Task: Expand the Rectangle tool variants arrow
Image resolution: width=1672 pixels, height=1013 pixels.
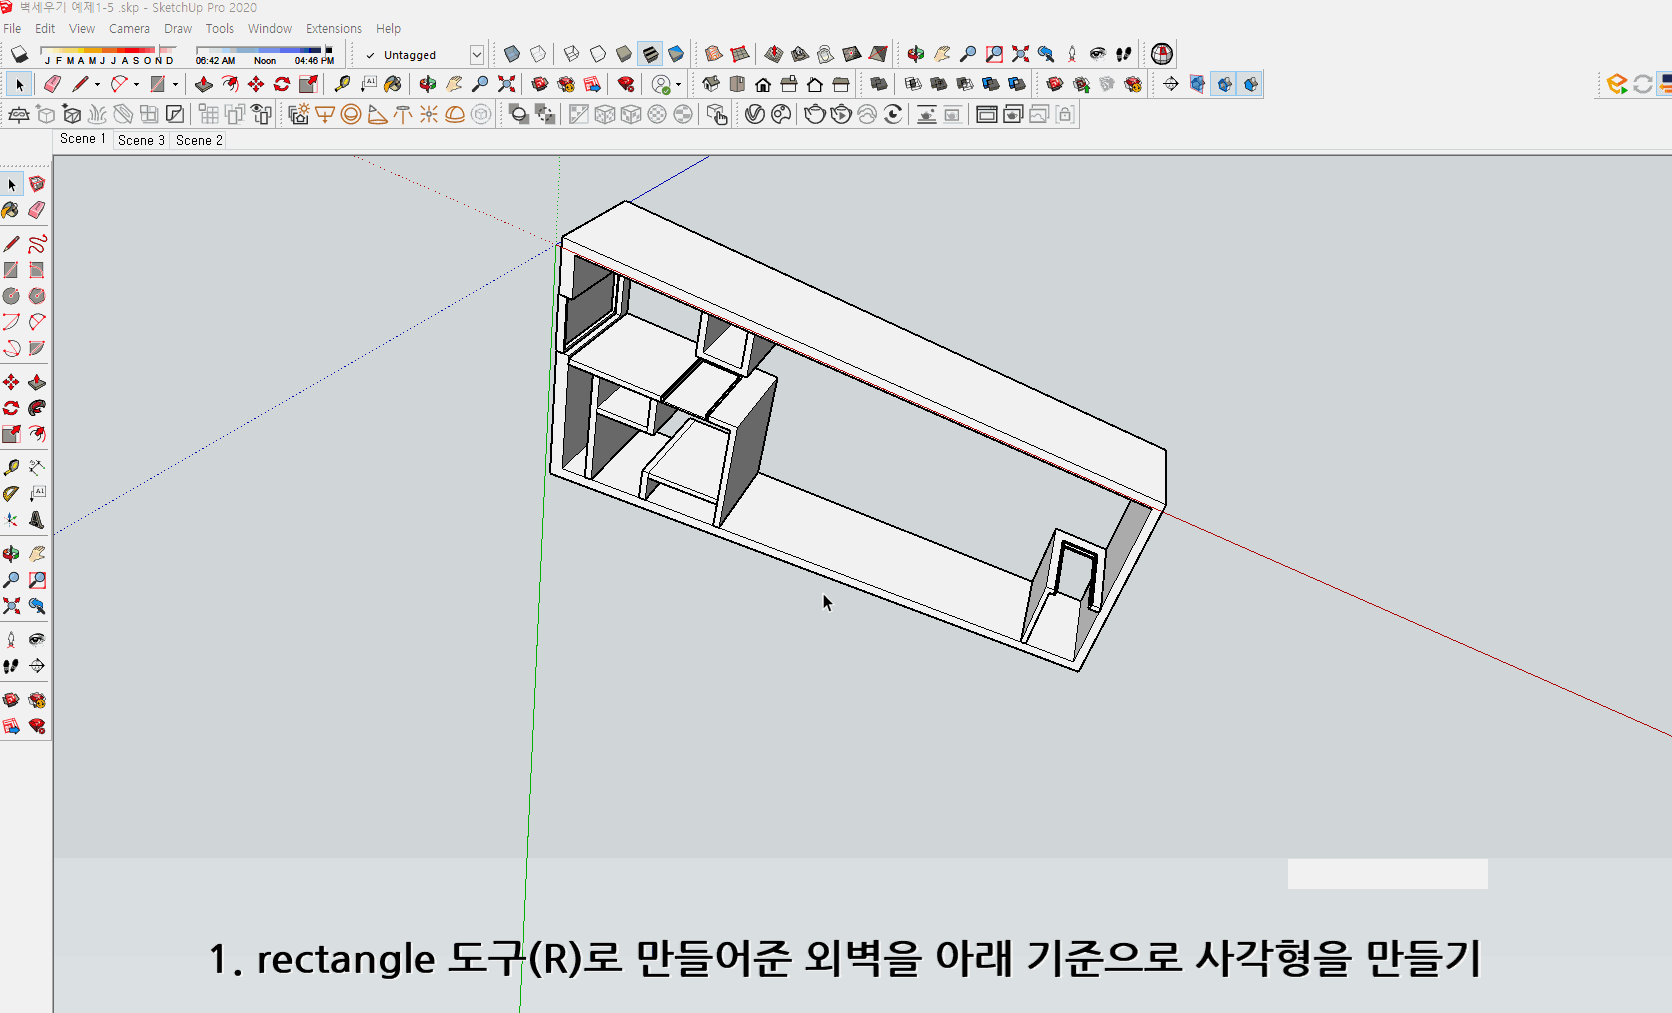Action: pyautogui.click(x=175, y=84)
